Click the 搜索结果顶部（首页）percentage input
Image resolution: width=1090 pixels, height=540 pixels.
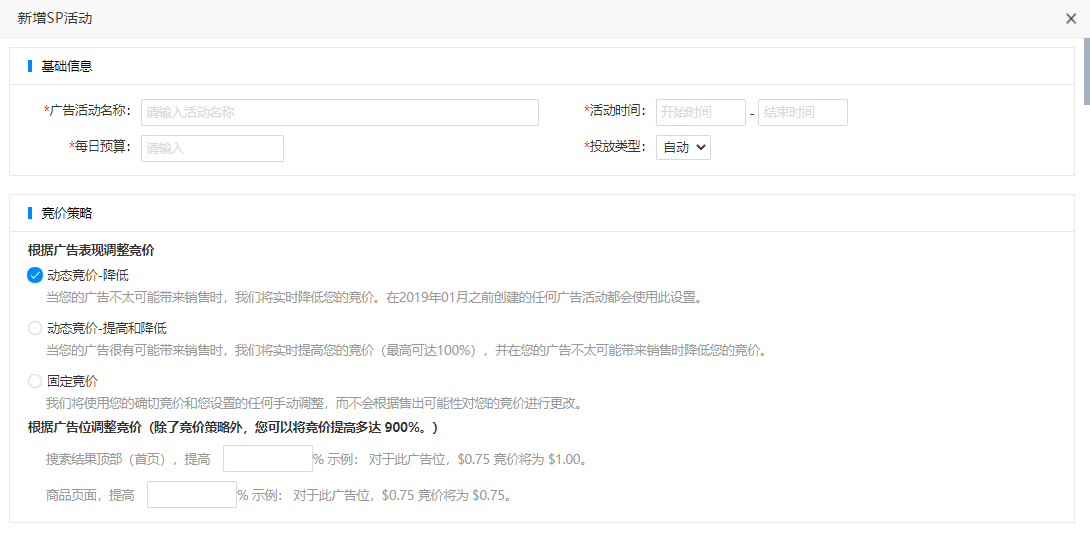268,459
